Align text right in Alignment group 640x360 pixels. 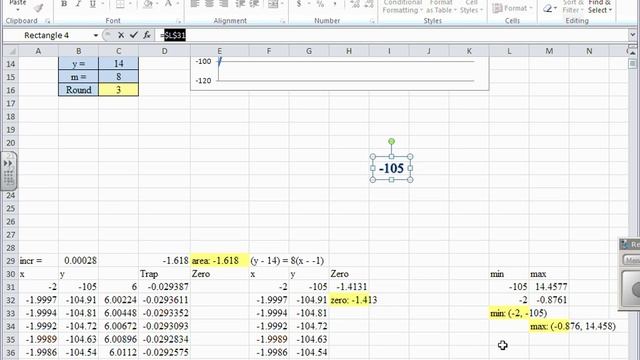[x=224, y=4]
